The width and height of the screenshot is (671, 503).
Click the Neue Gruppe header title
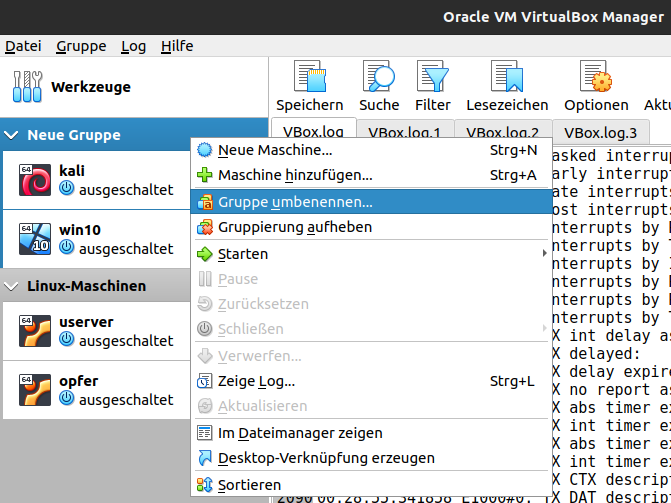click(74, 135)
